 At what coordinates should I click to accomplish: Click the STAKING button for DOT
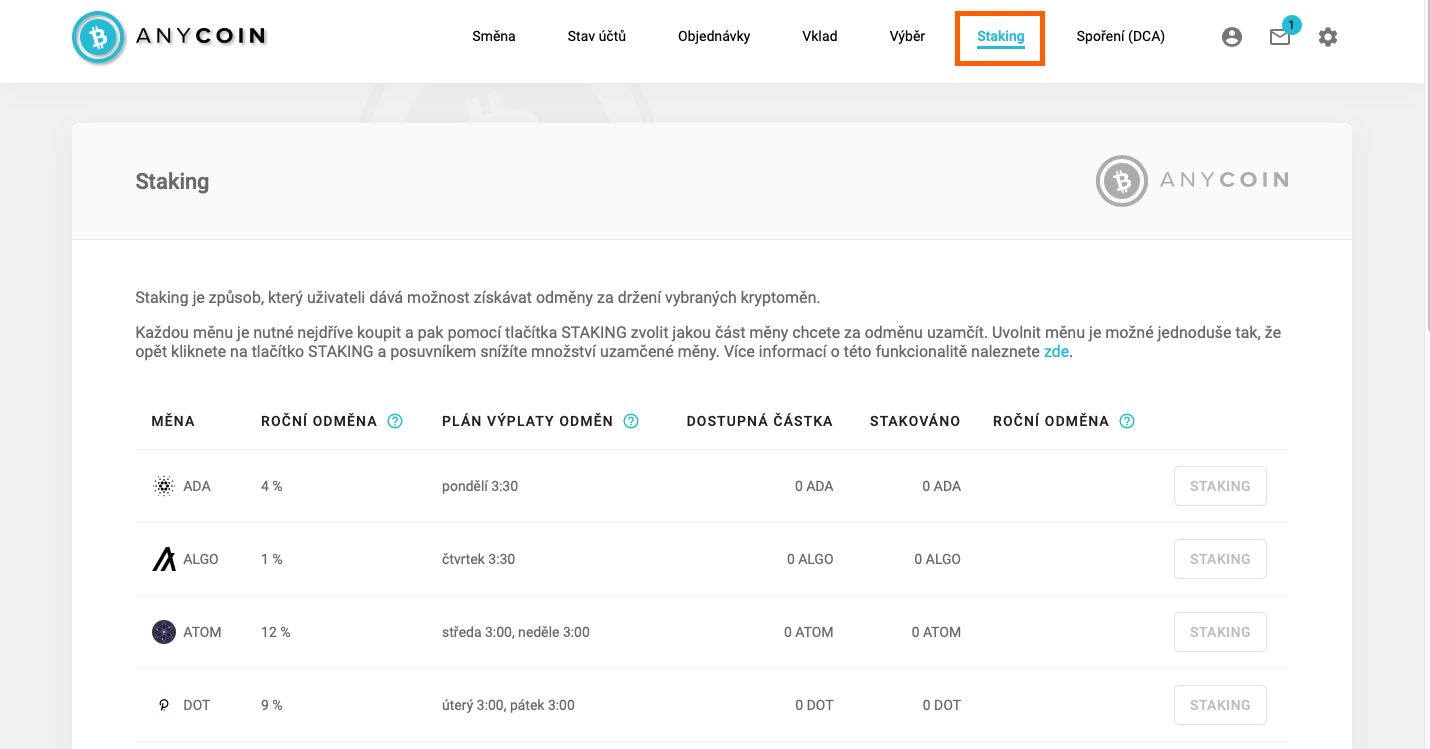[1220, 705]
